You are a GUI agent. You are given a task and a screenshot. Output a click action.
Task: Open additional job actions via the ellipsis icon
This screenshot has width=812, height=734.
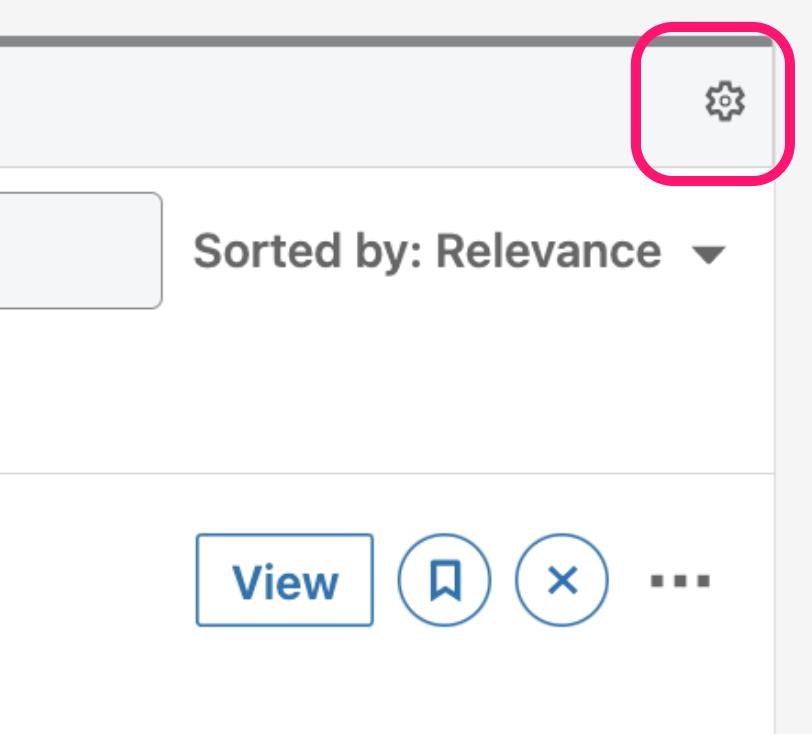(679, 580)
